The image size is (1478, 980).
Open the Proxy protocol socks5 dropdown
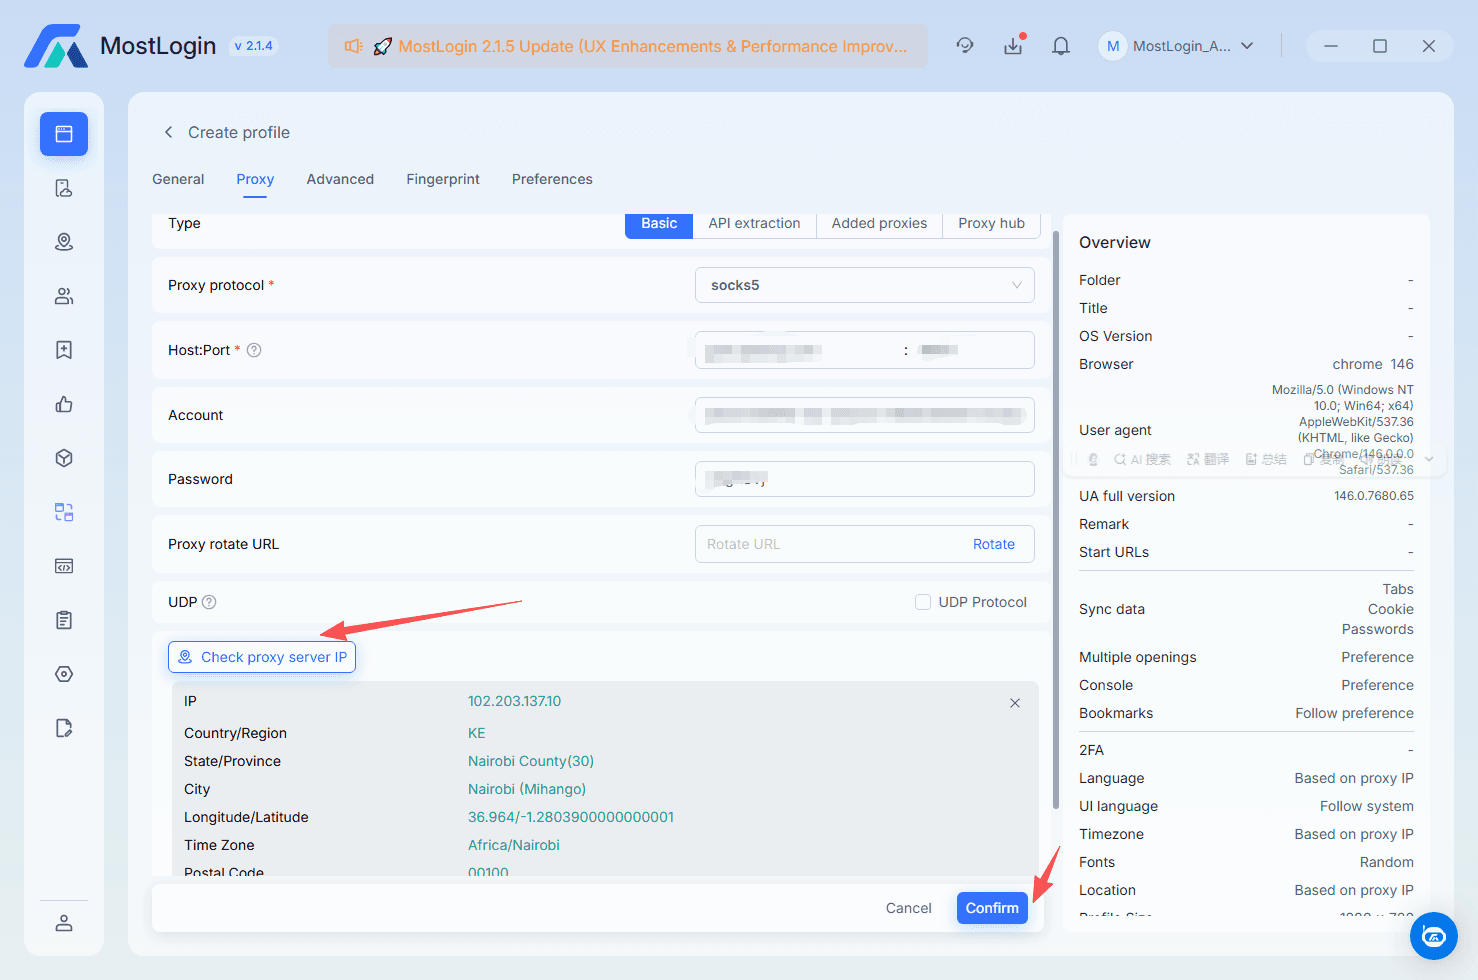click(865, 285)
